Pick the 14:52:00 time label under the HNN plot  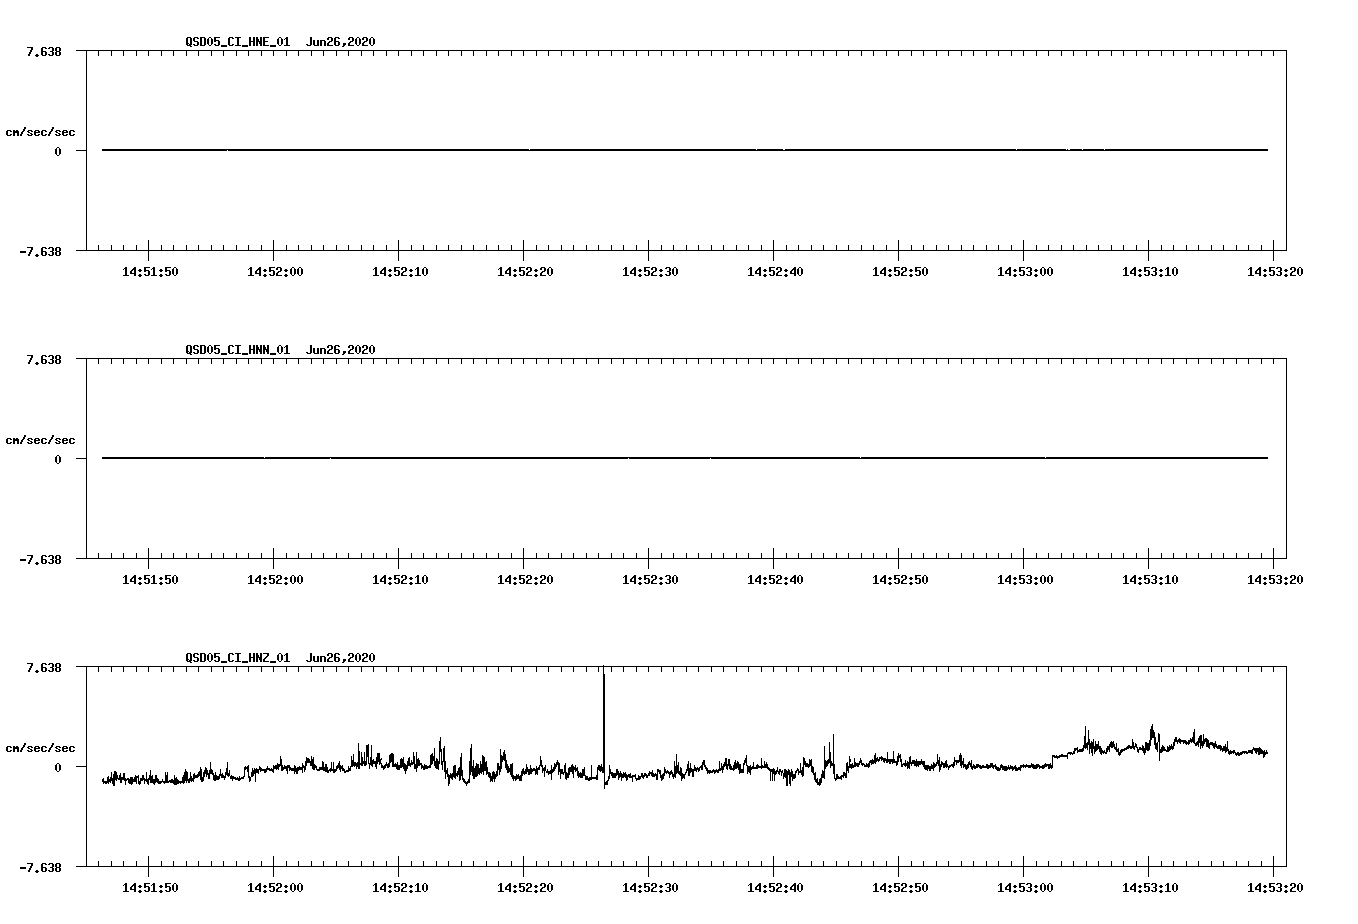(x=275, y=579)
